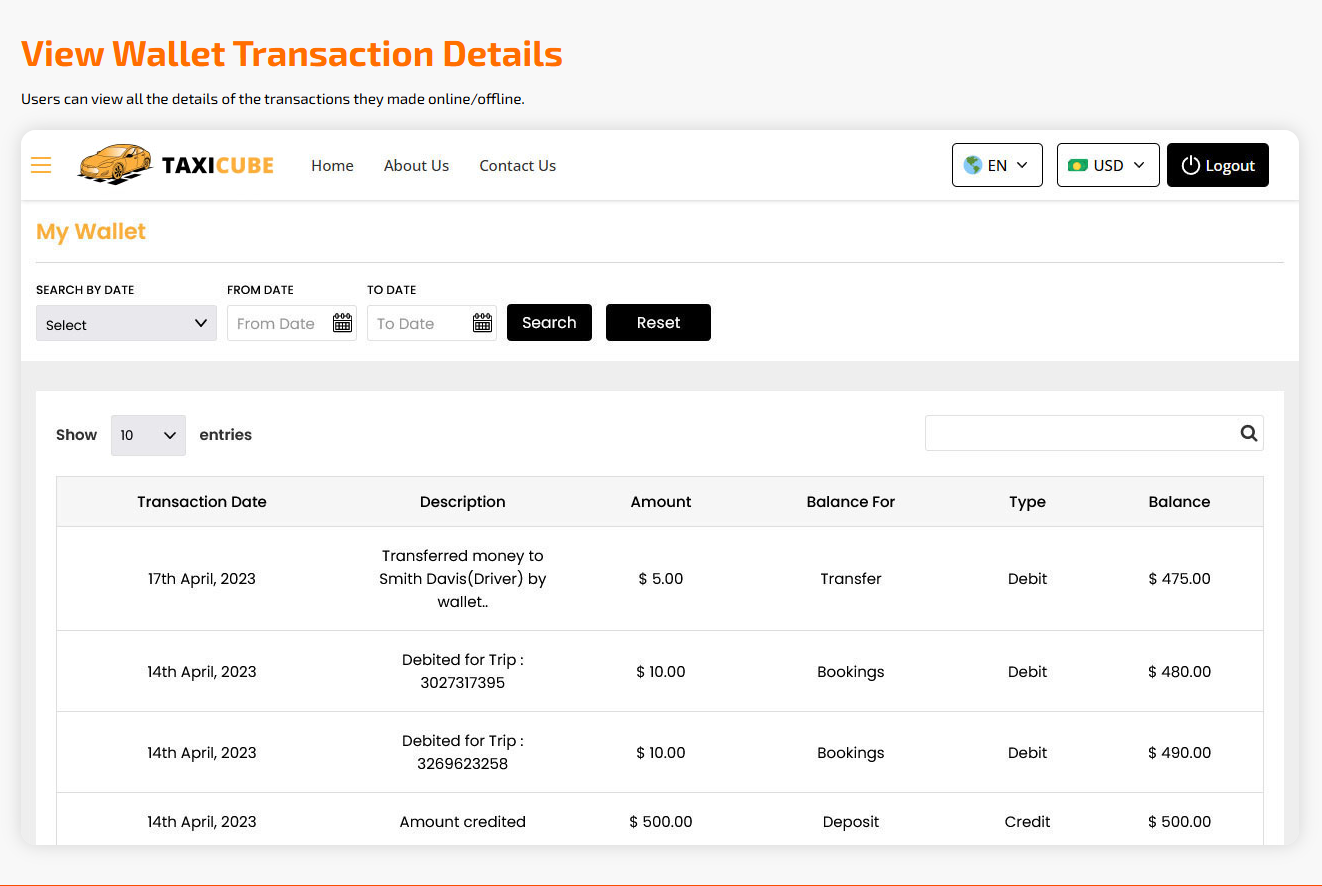This screenshot has height=886, width=1322.
Task: Click the From Date calendar icon
Action: 342,323
